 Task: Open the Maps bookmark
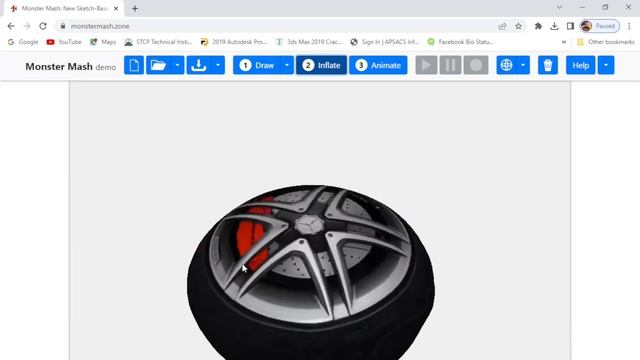click(x=103, y=42)
